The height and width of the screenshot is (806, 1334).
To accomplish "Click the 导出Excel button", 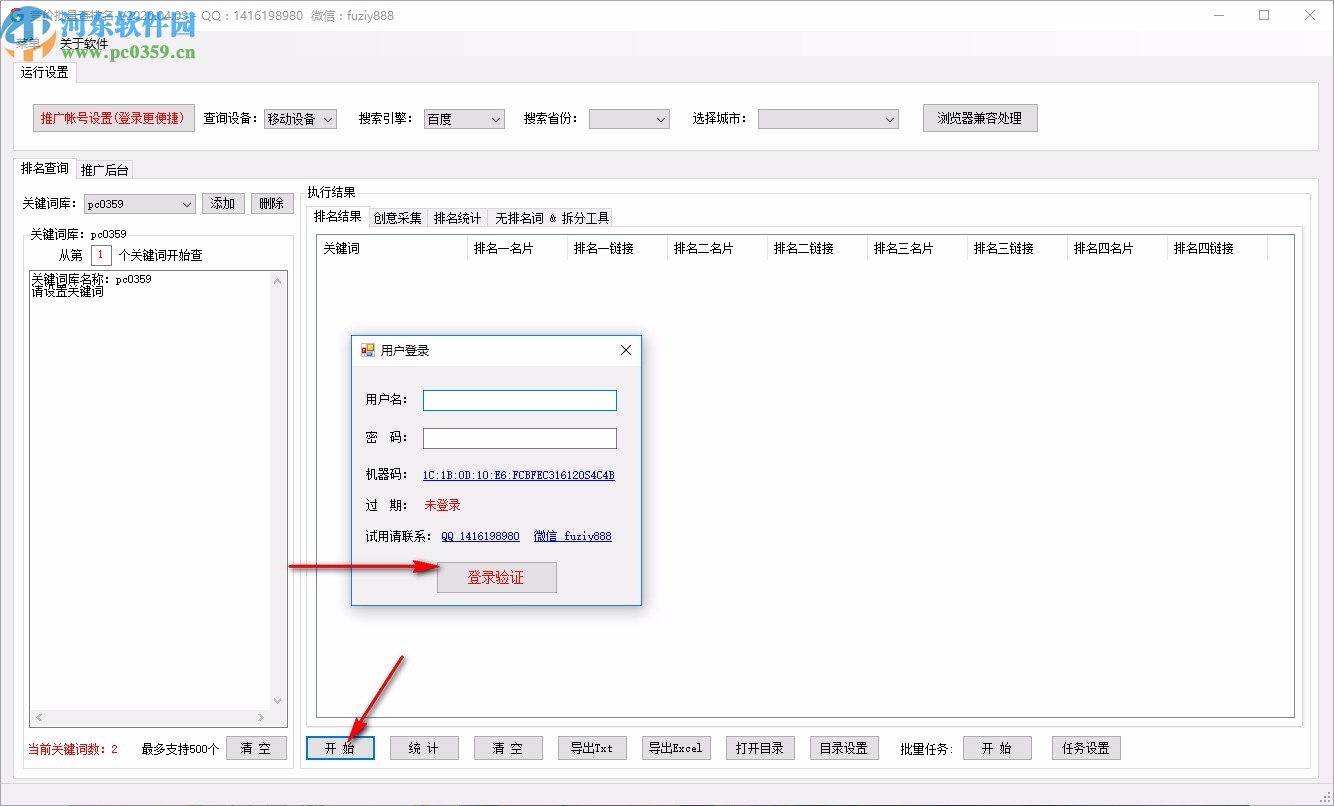I will [676, 747].
